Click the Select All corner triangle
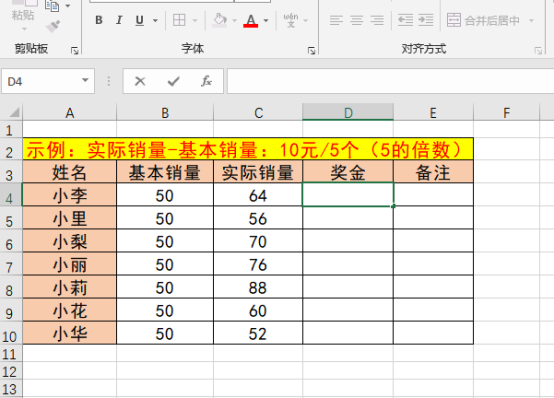Screen dimensions: 554x398 click(x=13, y=113)
